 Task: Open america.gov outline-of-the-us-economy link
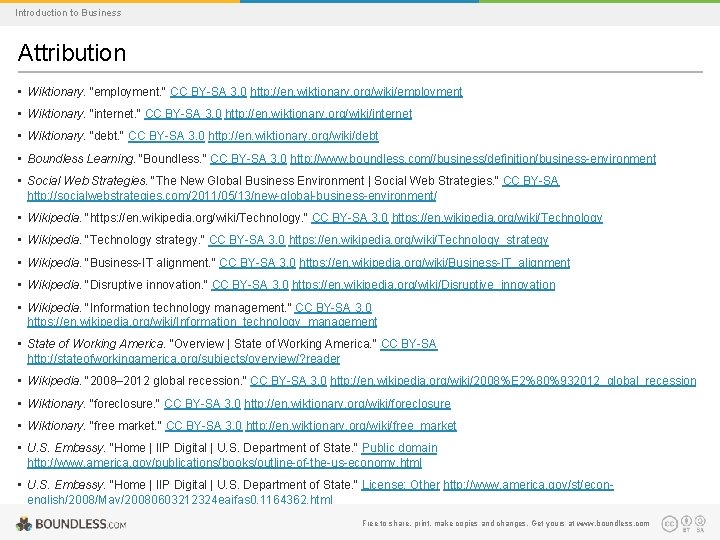[225, 462]
